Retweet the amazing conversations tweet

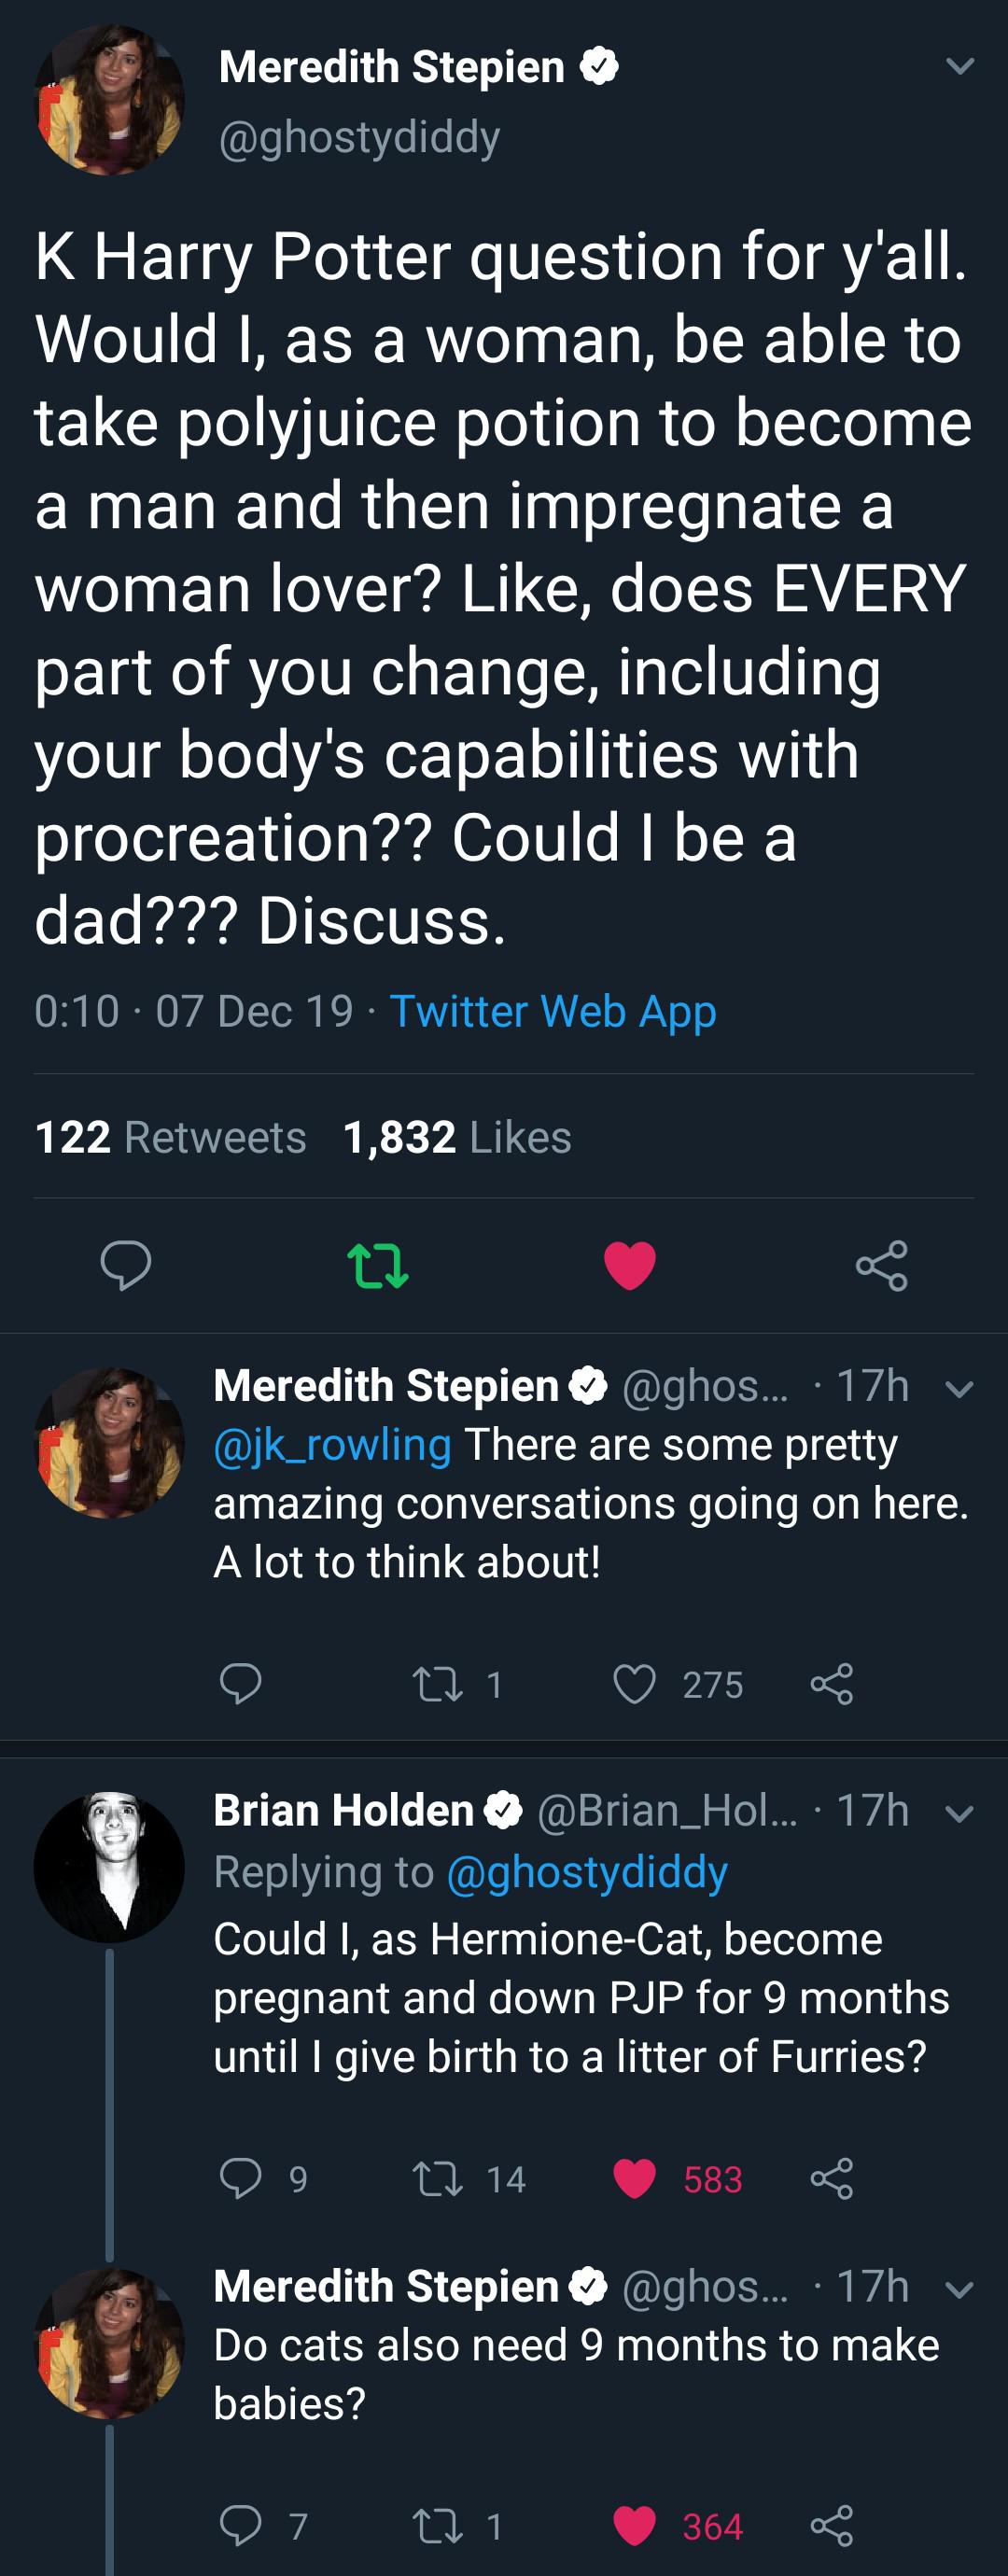coord(438,1684)
